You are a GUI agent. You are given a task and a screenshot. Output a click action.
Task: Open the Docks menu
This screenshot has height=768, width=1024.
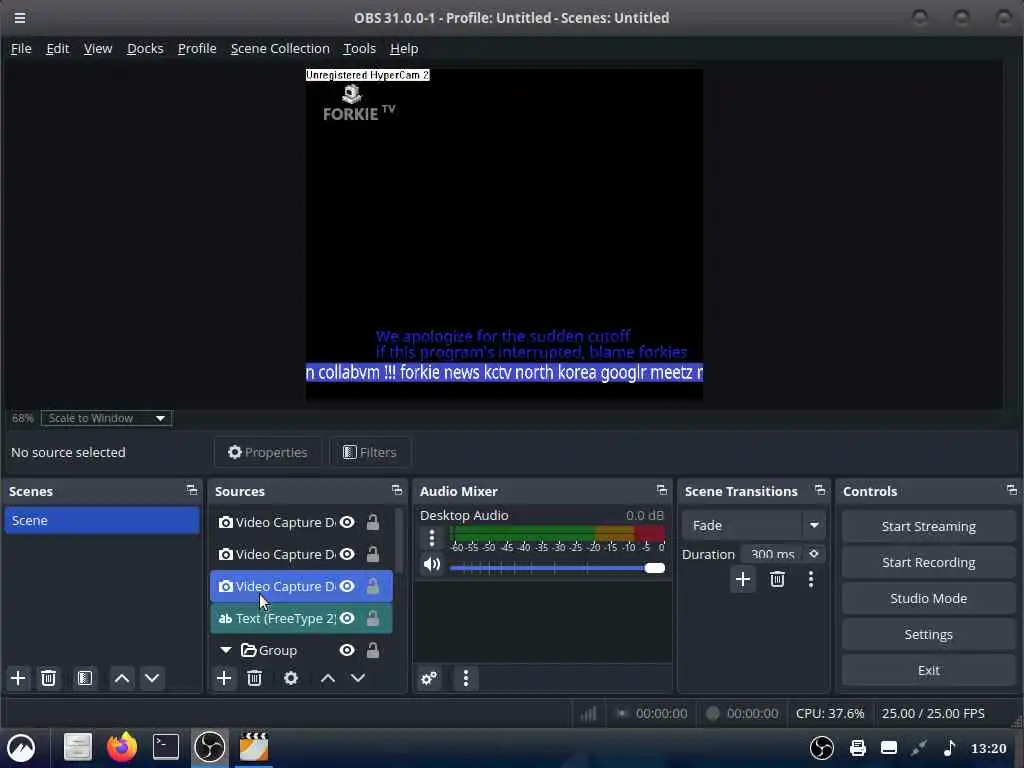[145, 48]
